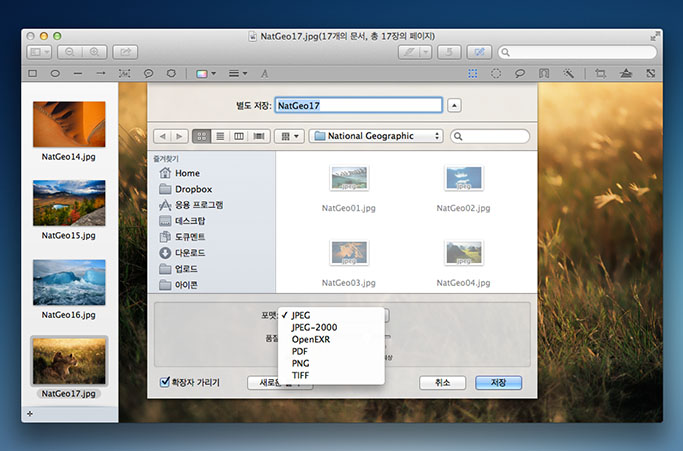This screenshot has height=451, width=683.
Task: Select the rectangle shape annotation tool
Action: pyautogui.click(x=33, y=73)
